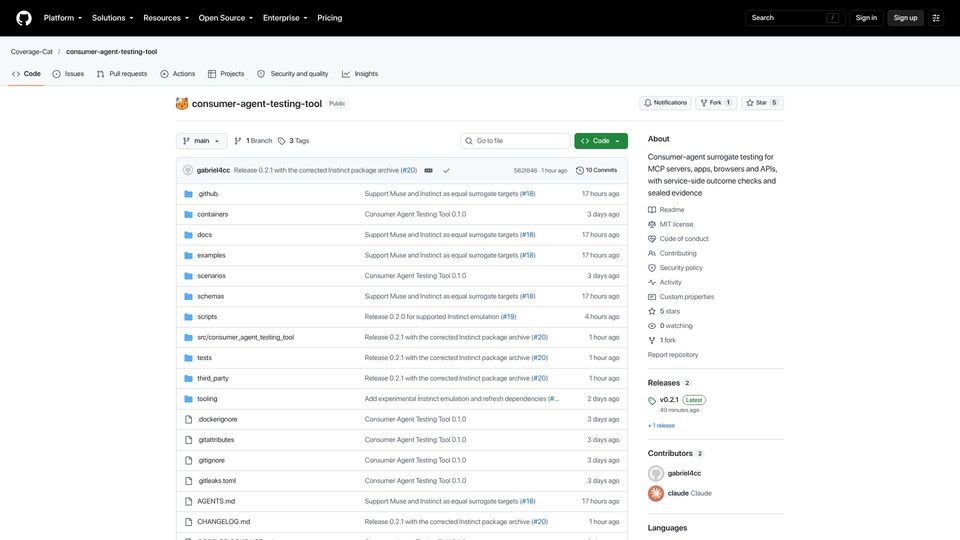Viewport: 960px width, 540px height.
Task: Open claude contributor profile
Action: tap(678, 493)
